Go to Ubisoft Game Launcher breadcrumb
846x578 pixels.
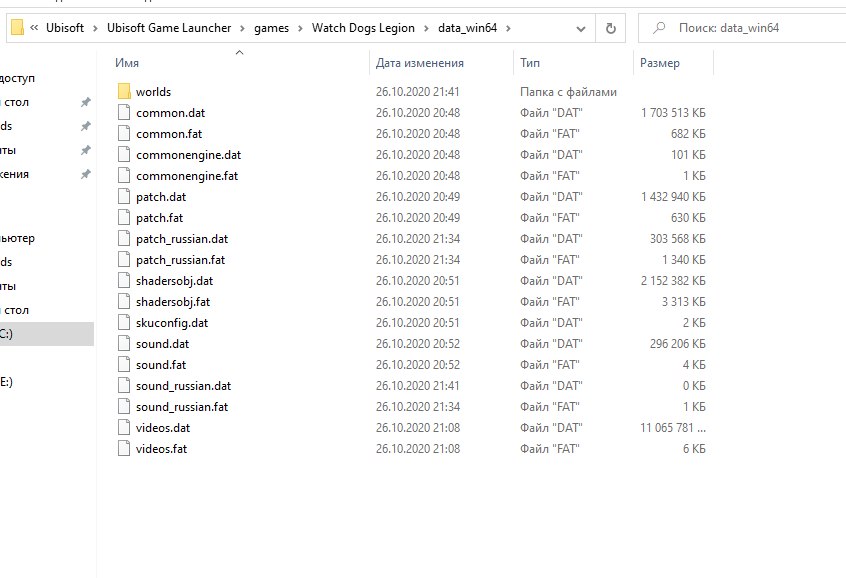click(x=169, y=28)
